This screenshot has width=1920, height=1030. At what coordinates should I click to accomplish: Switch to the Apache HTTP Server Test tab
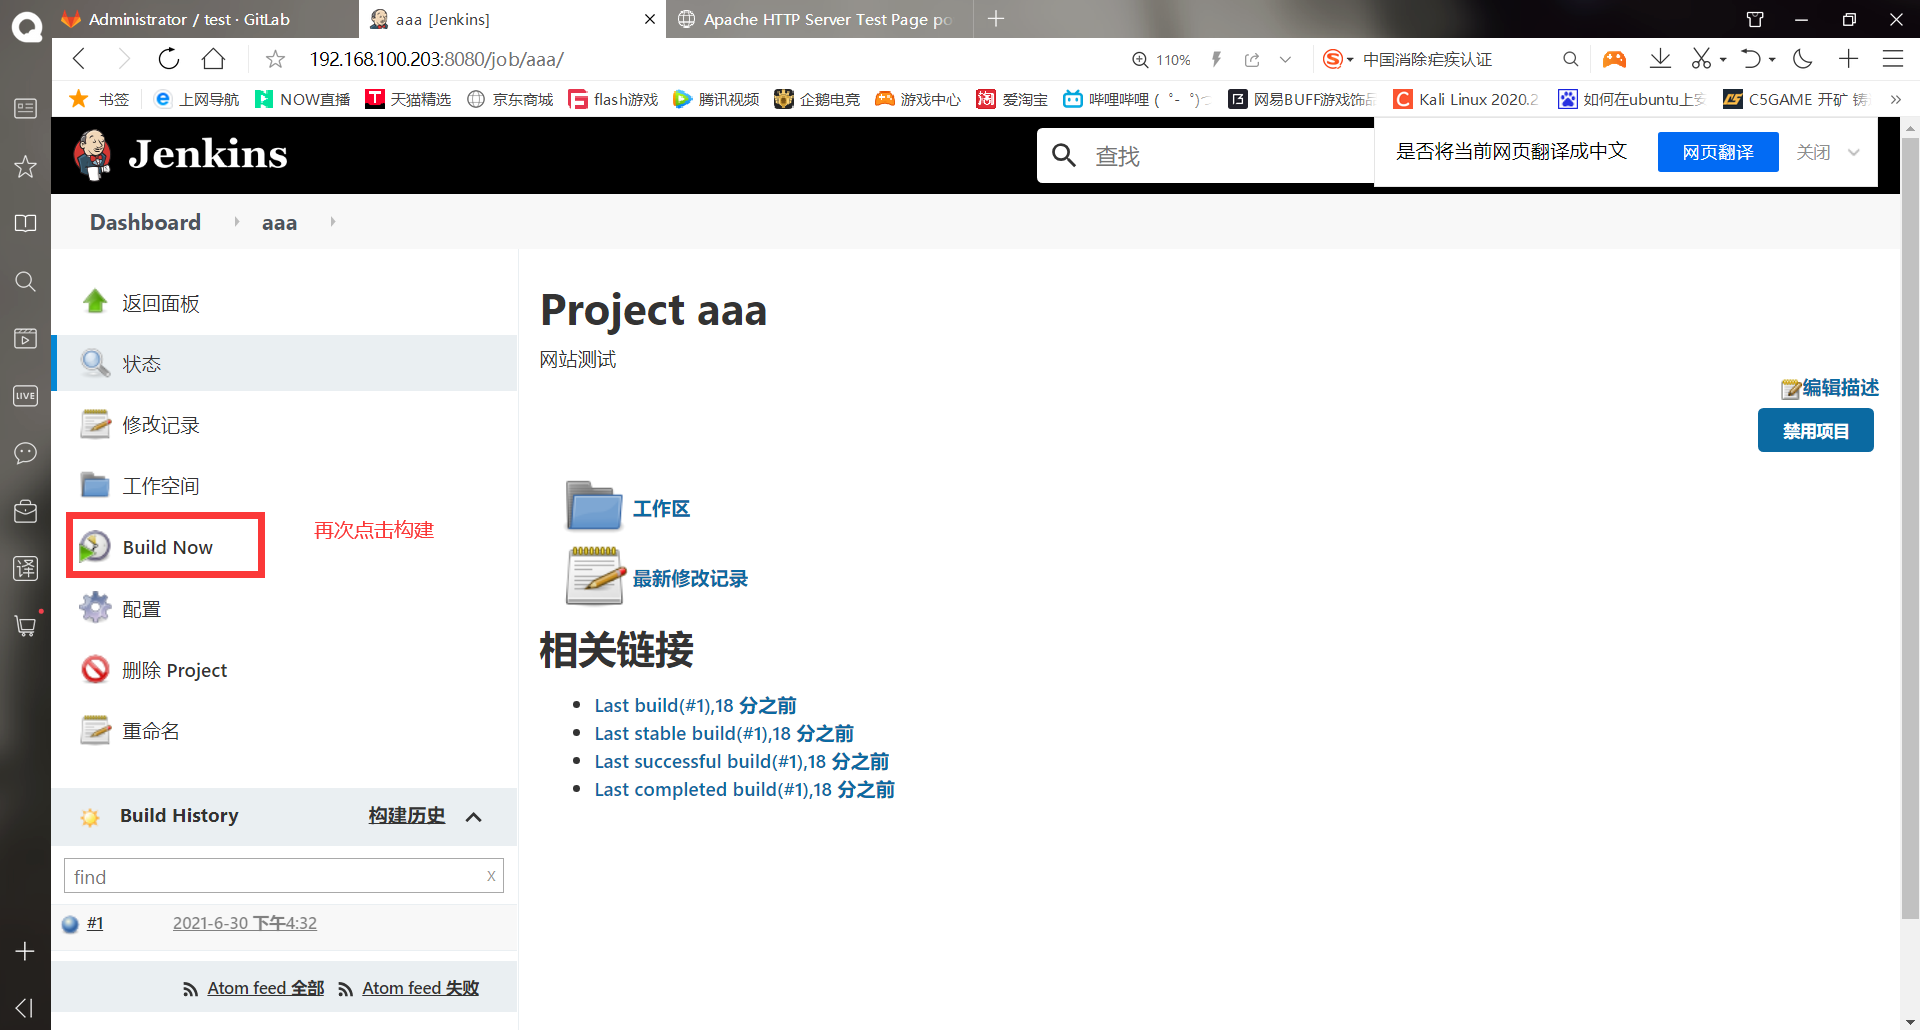point(820,19)
